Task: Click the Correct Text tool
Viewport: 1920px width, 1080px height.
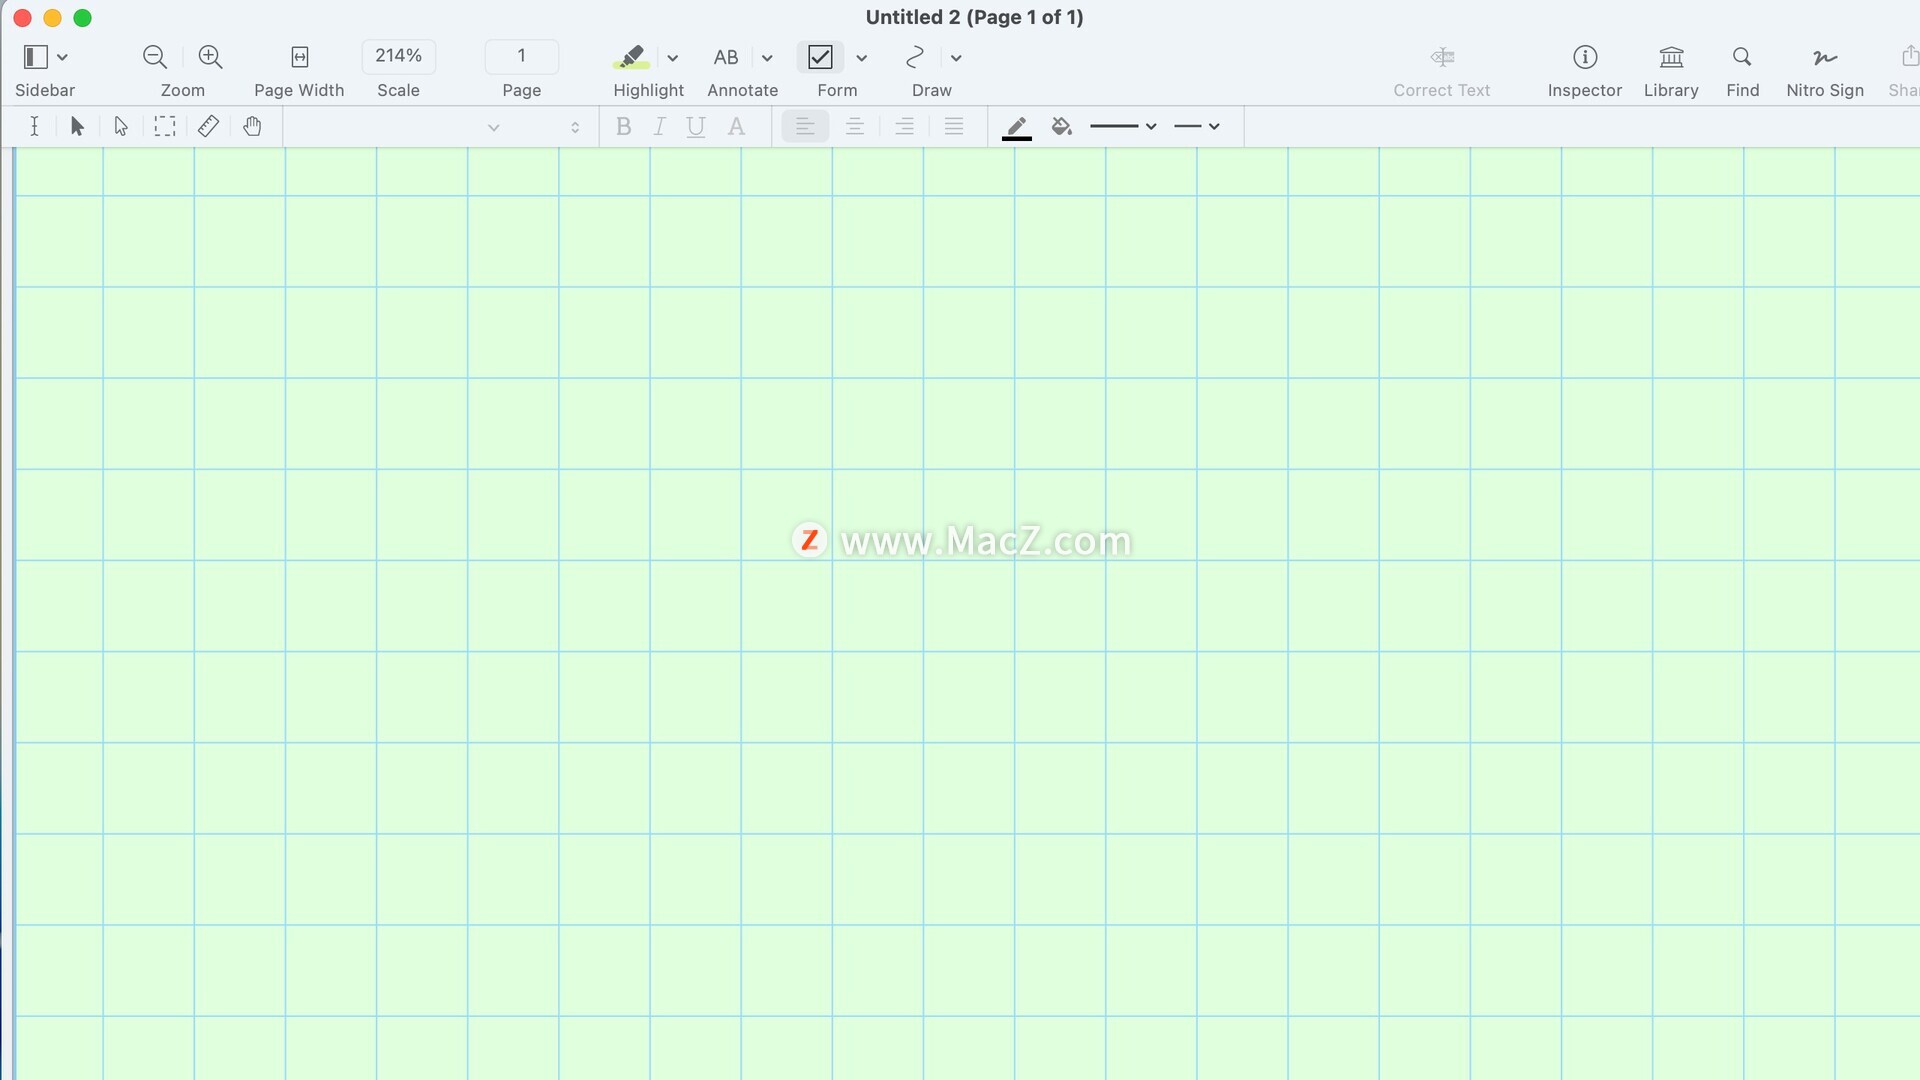Action: (x=1442, y=57)
